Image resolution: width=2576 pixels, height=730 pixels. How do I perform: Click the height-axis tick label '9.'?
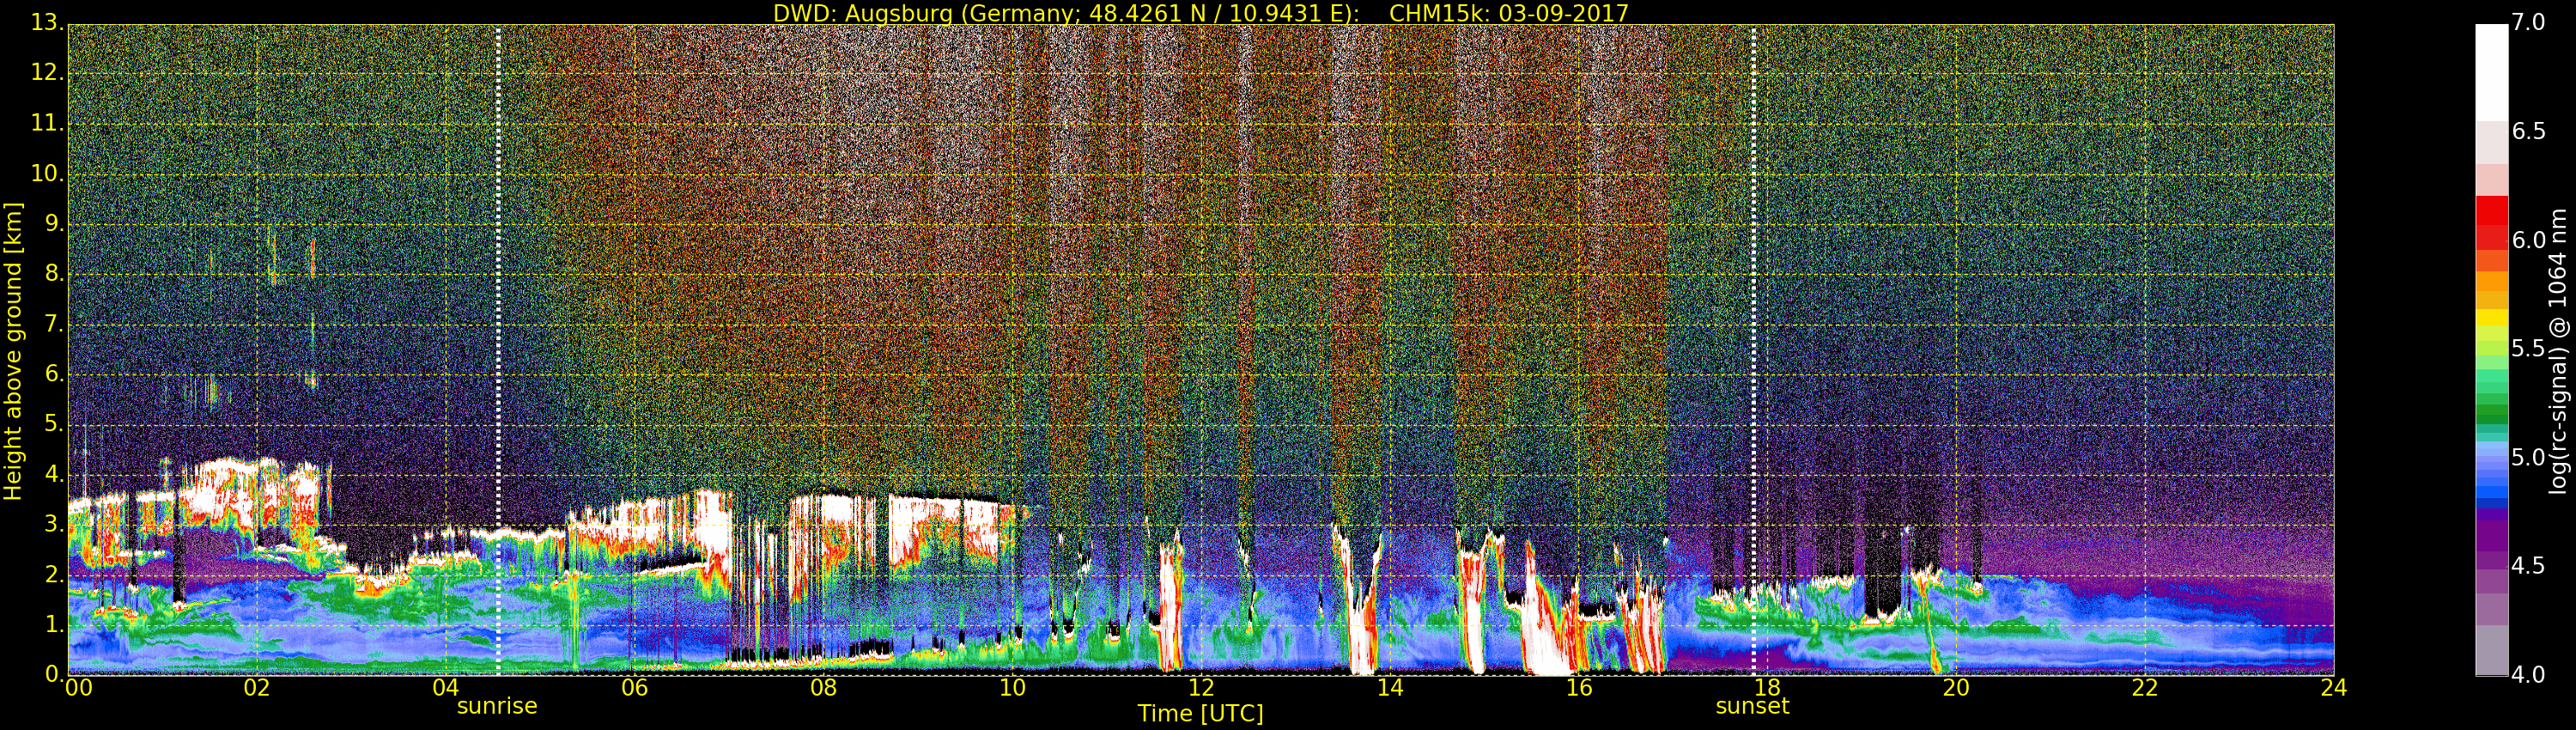click(54, 223)
